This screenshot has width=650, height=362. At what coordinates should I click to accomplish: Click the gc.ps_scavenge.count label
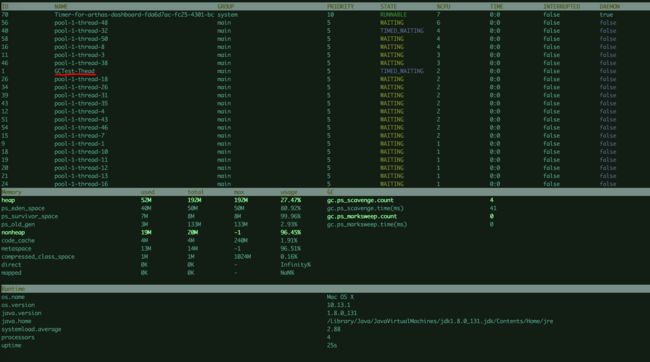(360, 200)
